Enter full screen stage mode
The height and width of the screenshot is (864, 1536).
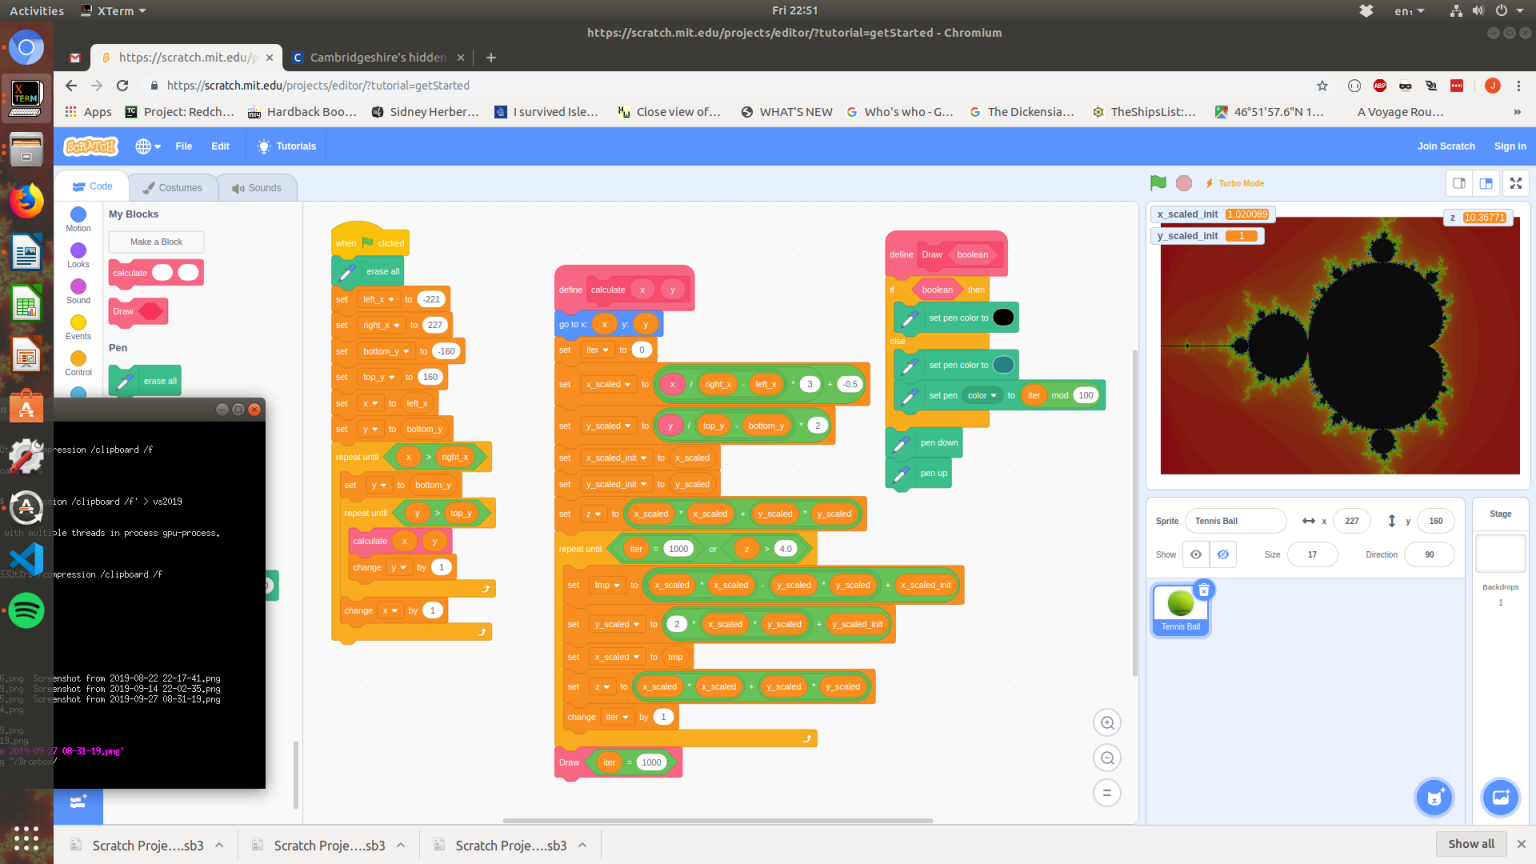[1516, 183]
